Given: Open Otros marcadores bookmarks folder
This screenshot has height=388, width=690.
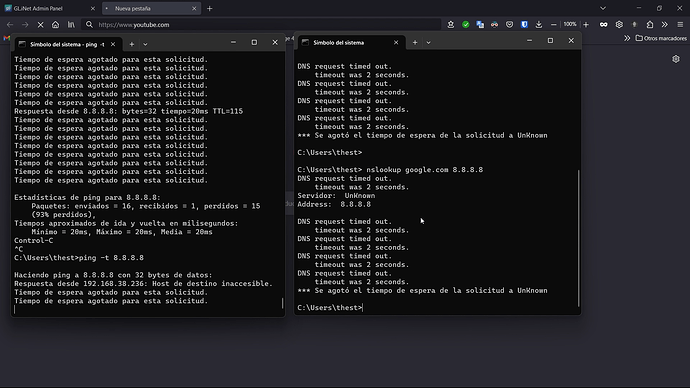Looking at the screenshot, I should click(661, 38).
